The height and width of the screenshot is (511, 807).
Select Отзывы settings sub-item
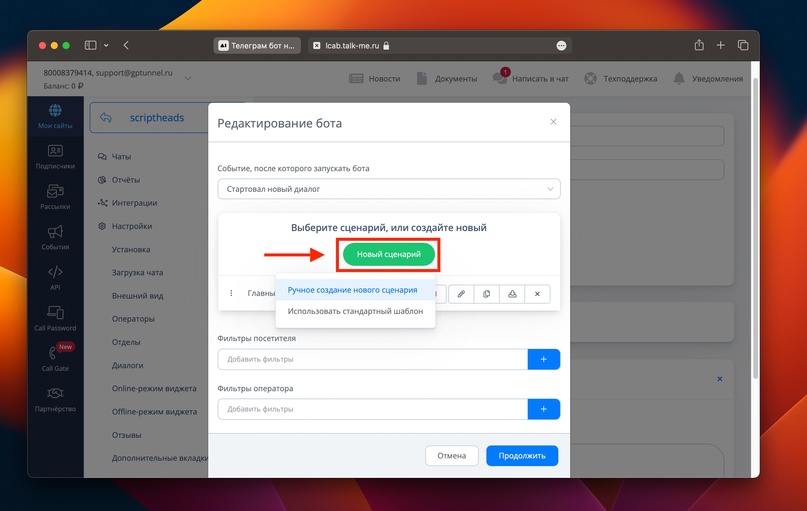126,435
